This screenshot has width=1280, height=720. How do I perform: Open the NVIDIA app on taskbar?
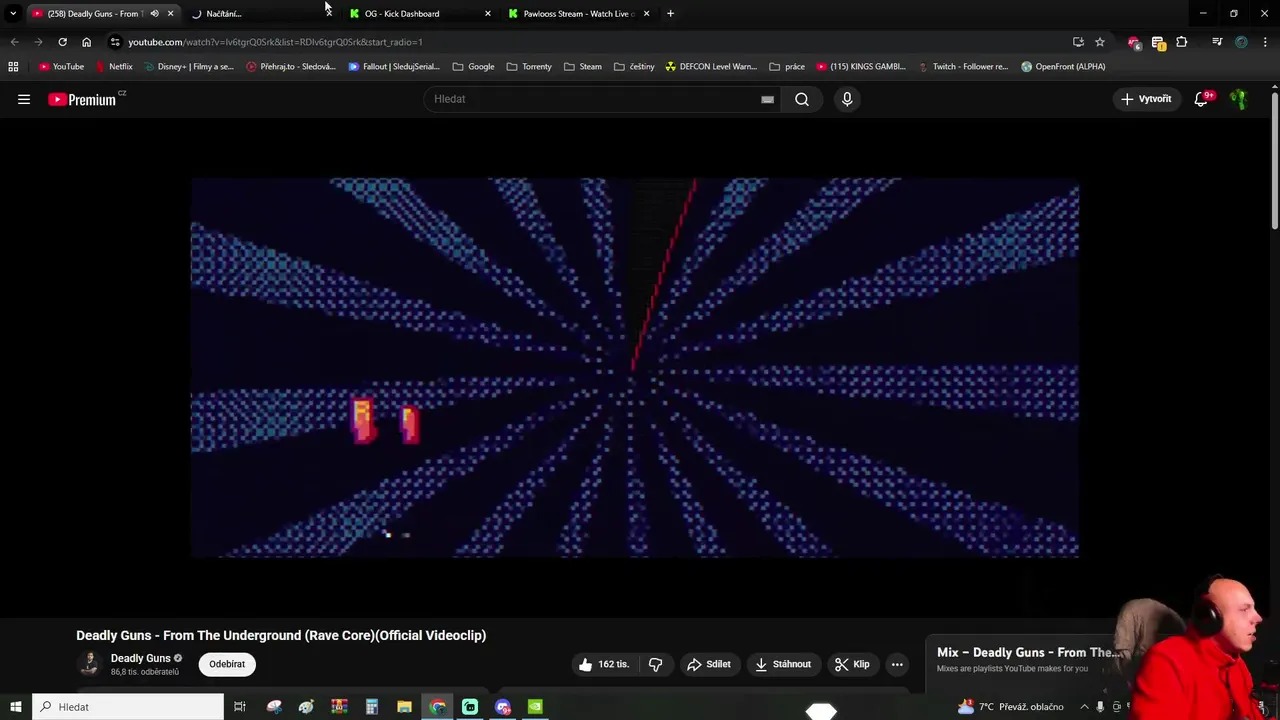point(535,707)
